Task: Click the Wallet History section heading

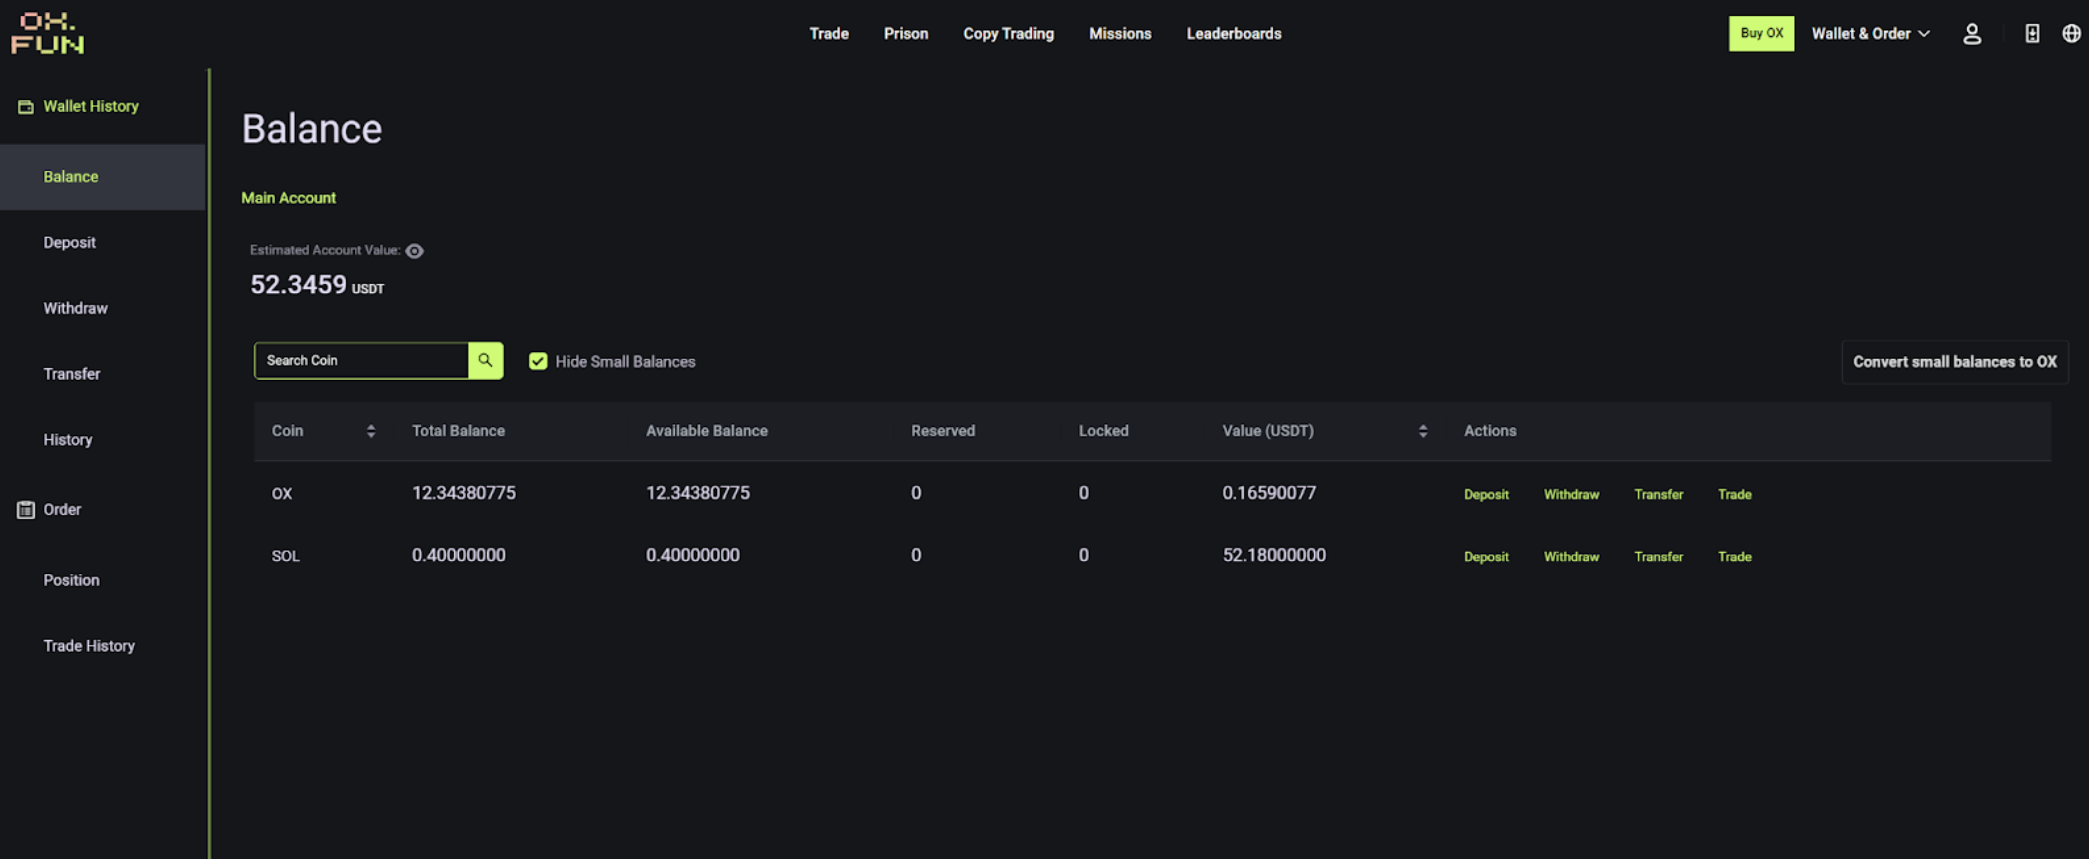Action: 91,107
